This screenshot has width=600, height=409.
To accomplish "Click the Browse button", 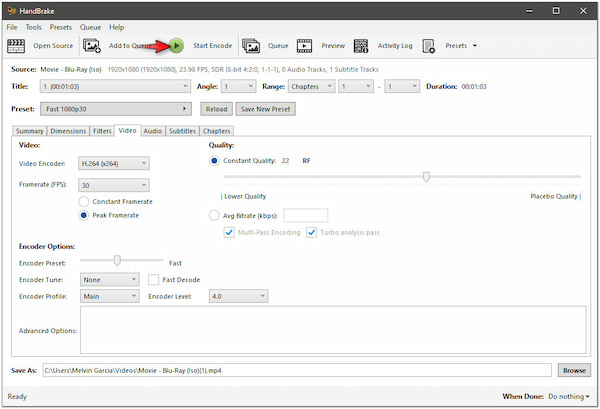I will 573,370.
